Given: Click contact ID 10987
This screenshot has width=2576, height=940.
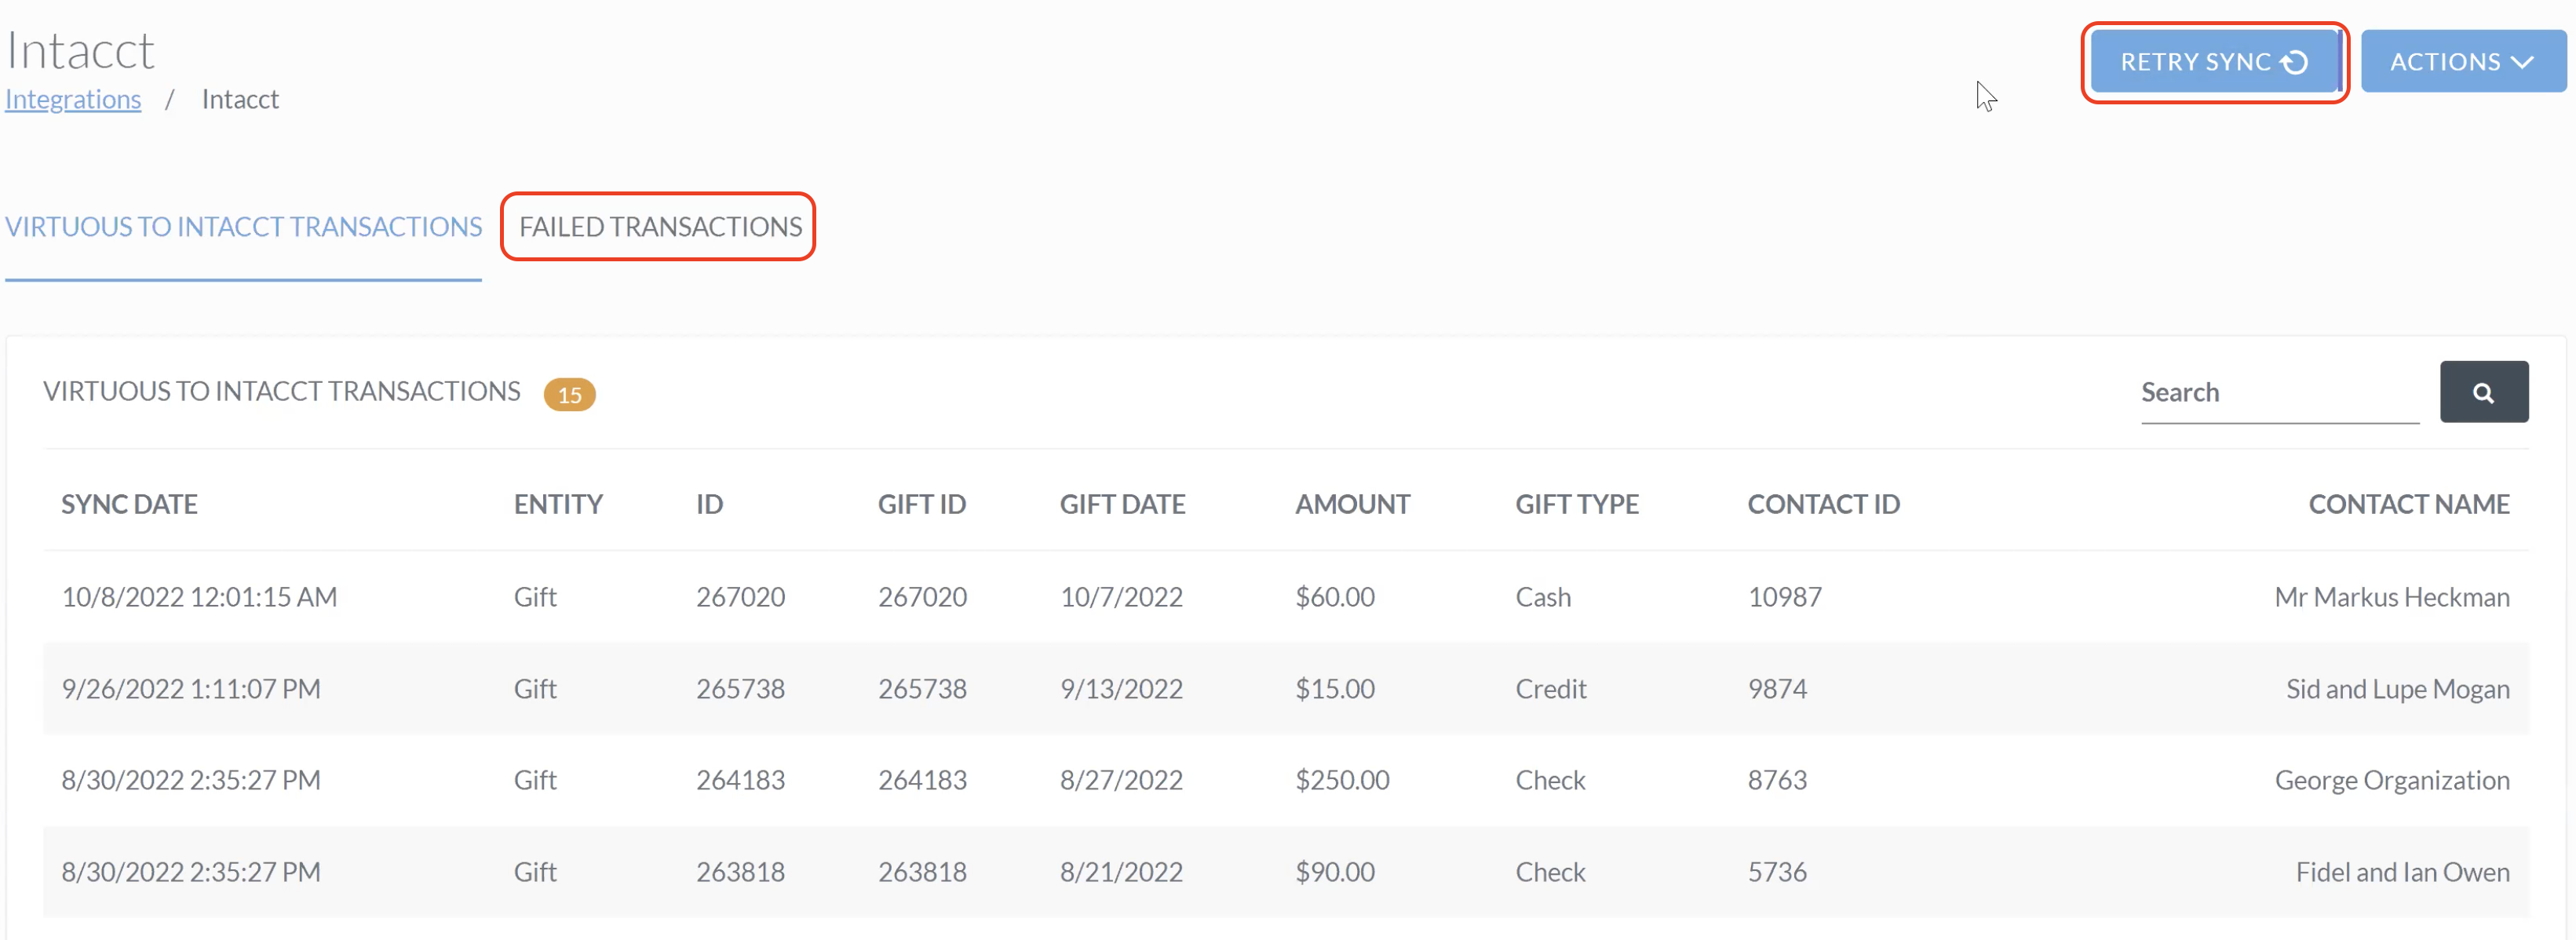Looking at the screenshot, I should click(1784, 597).
